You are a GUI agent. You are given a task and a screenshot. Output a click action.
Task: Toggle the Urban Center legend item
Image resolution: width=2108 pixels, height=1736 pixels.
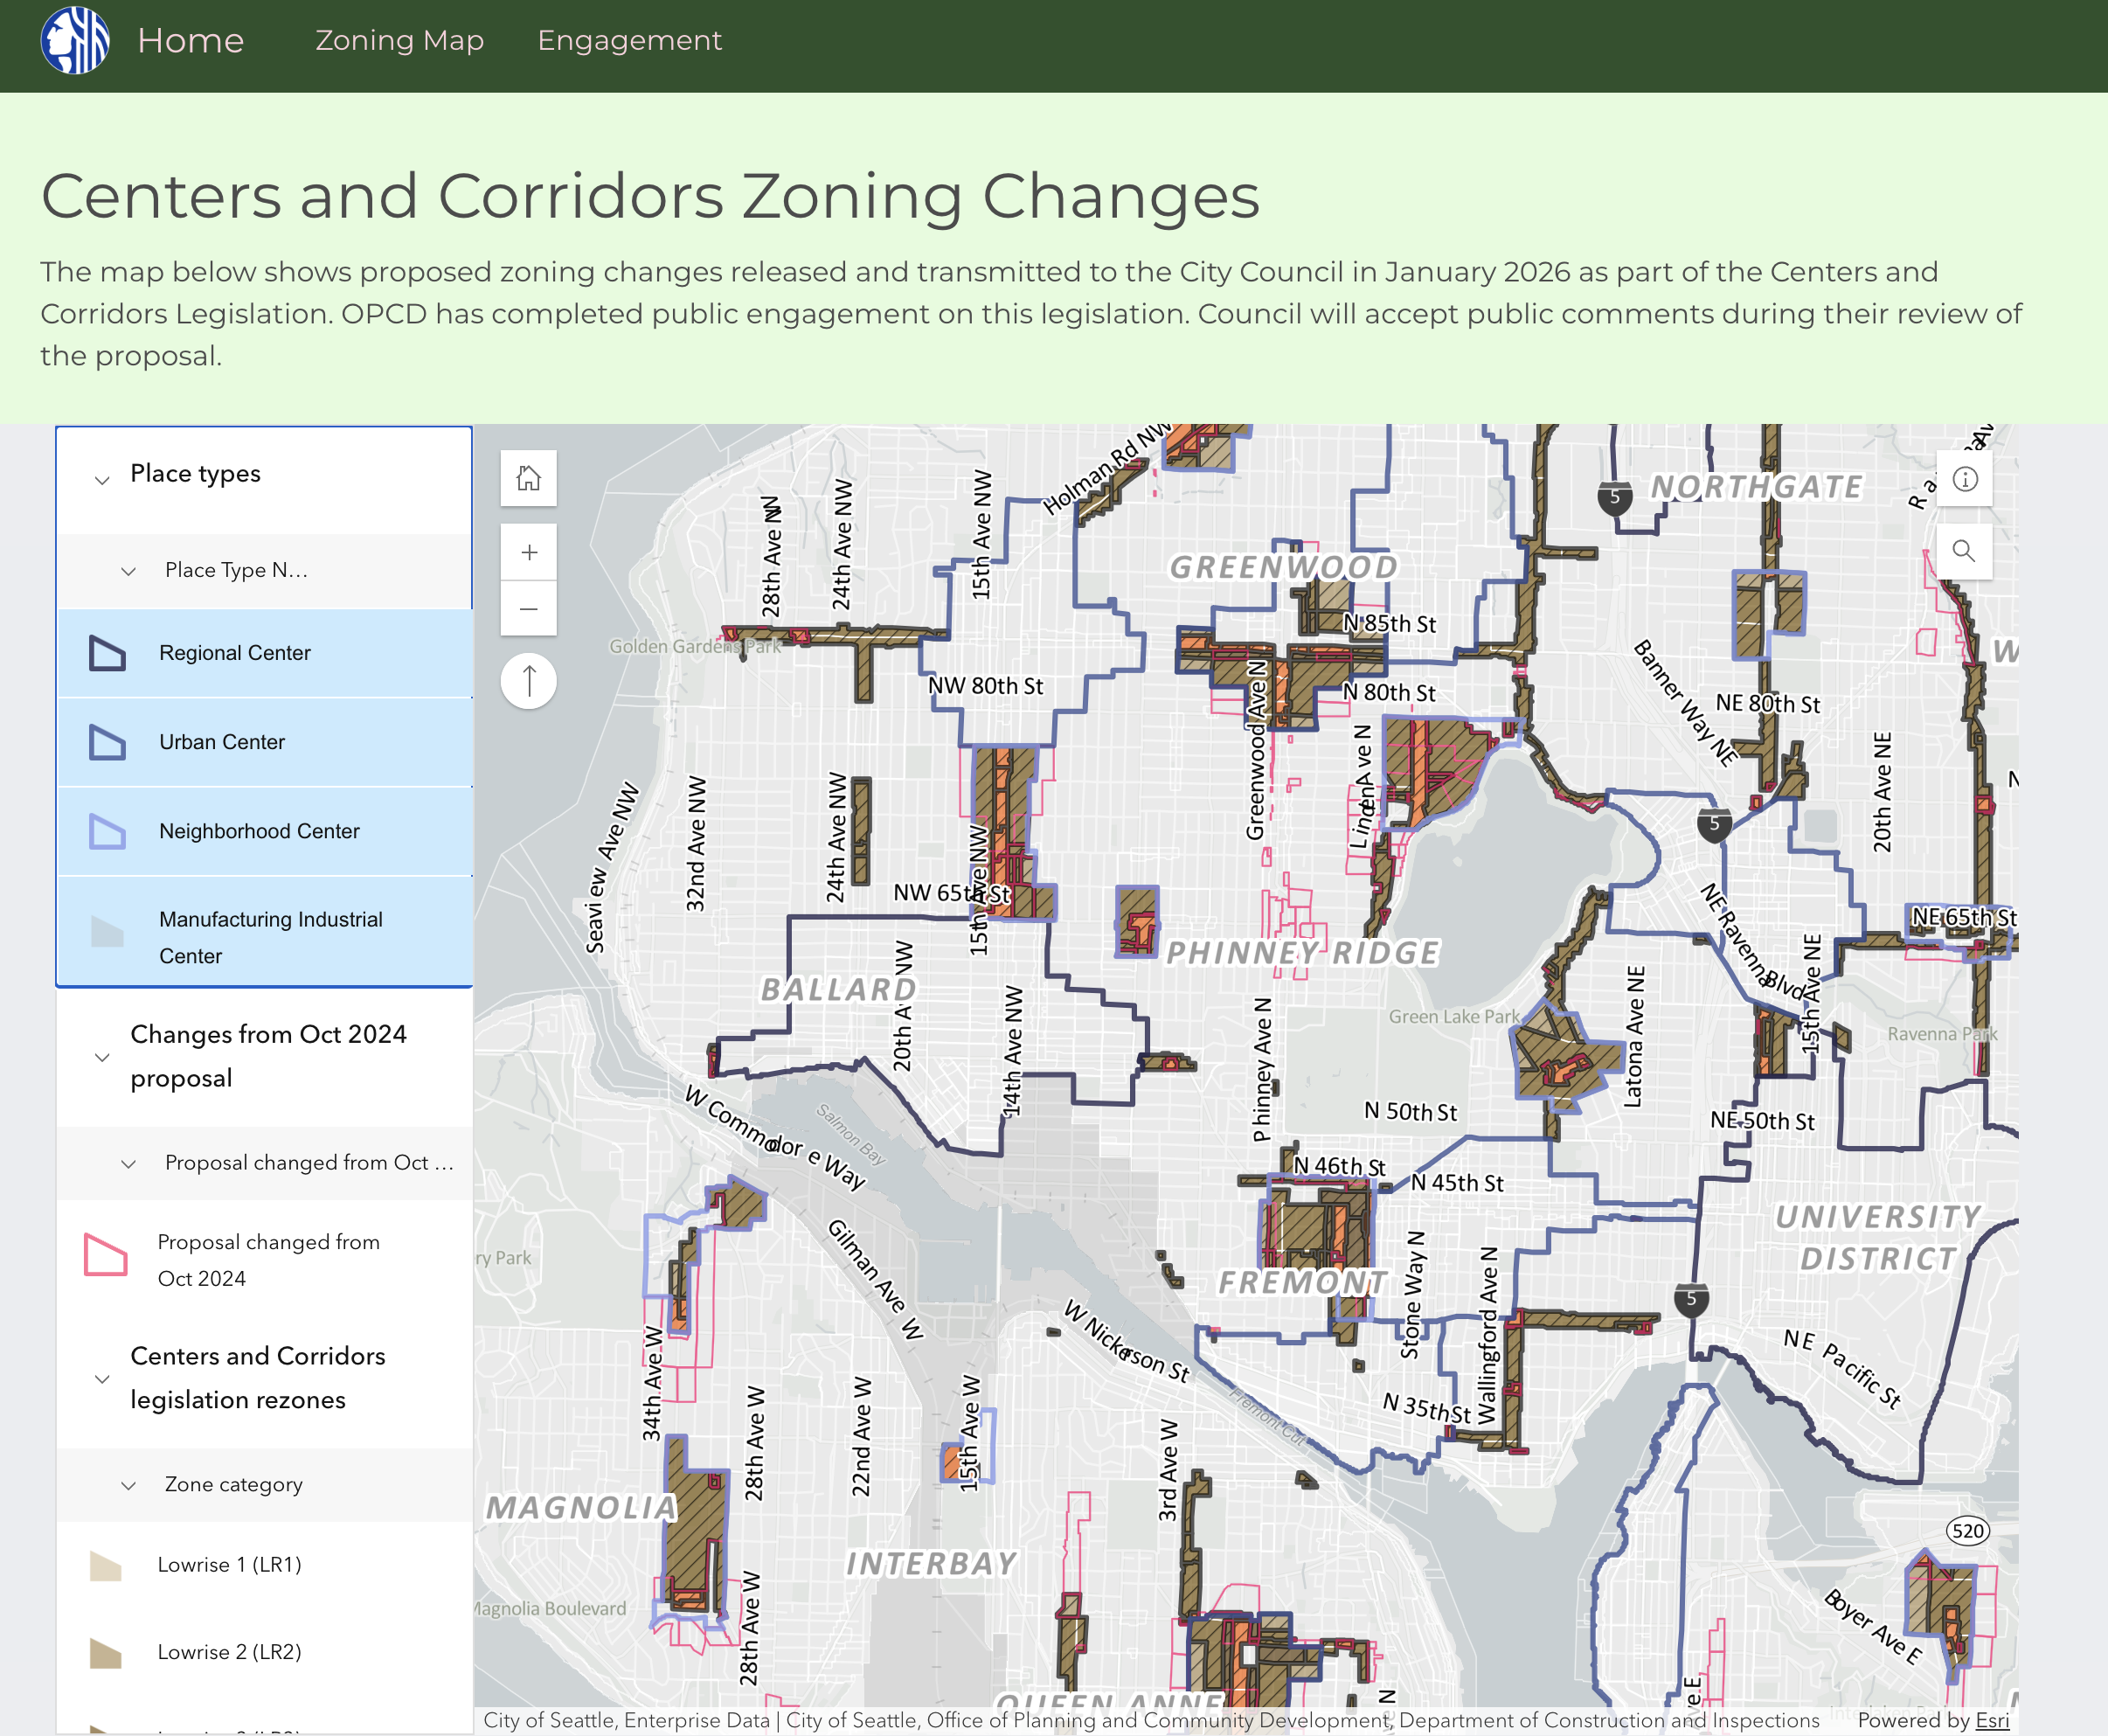[222, 742]
